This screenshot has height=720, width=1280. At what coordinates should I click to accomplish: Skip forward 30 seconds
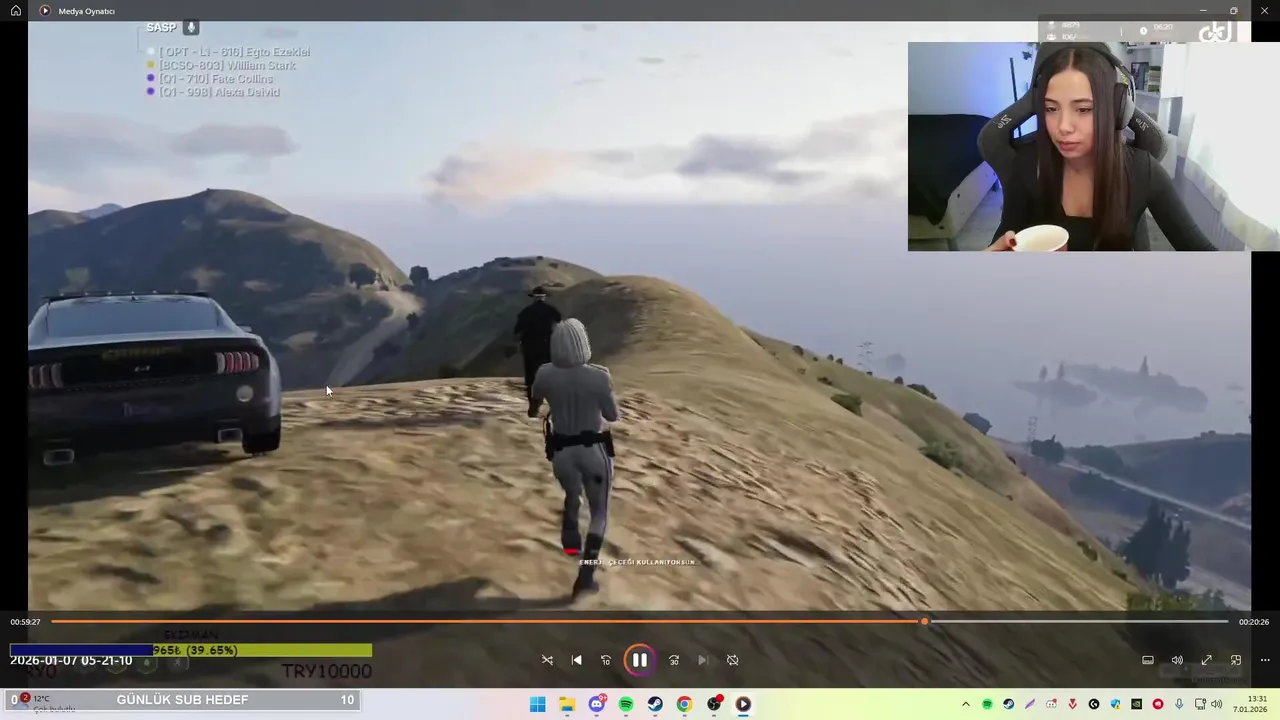(x=674, y=660)
